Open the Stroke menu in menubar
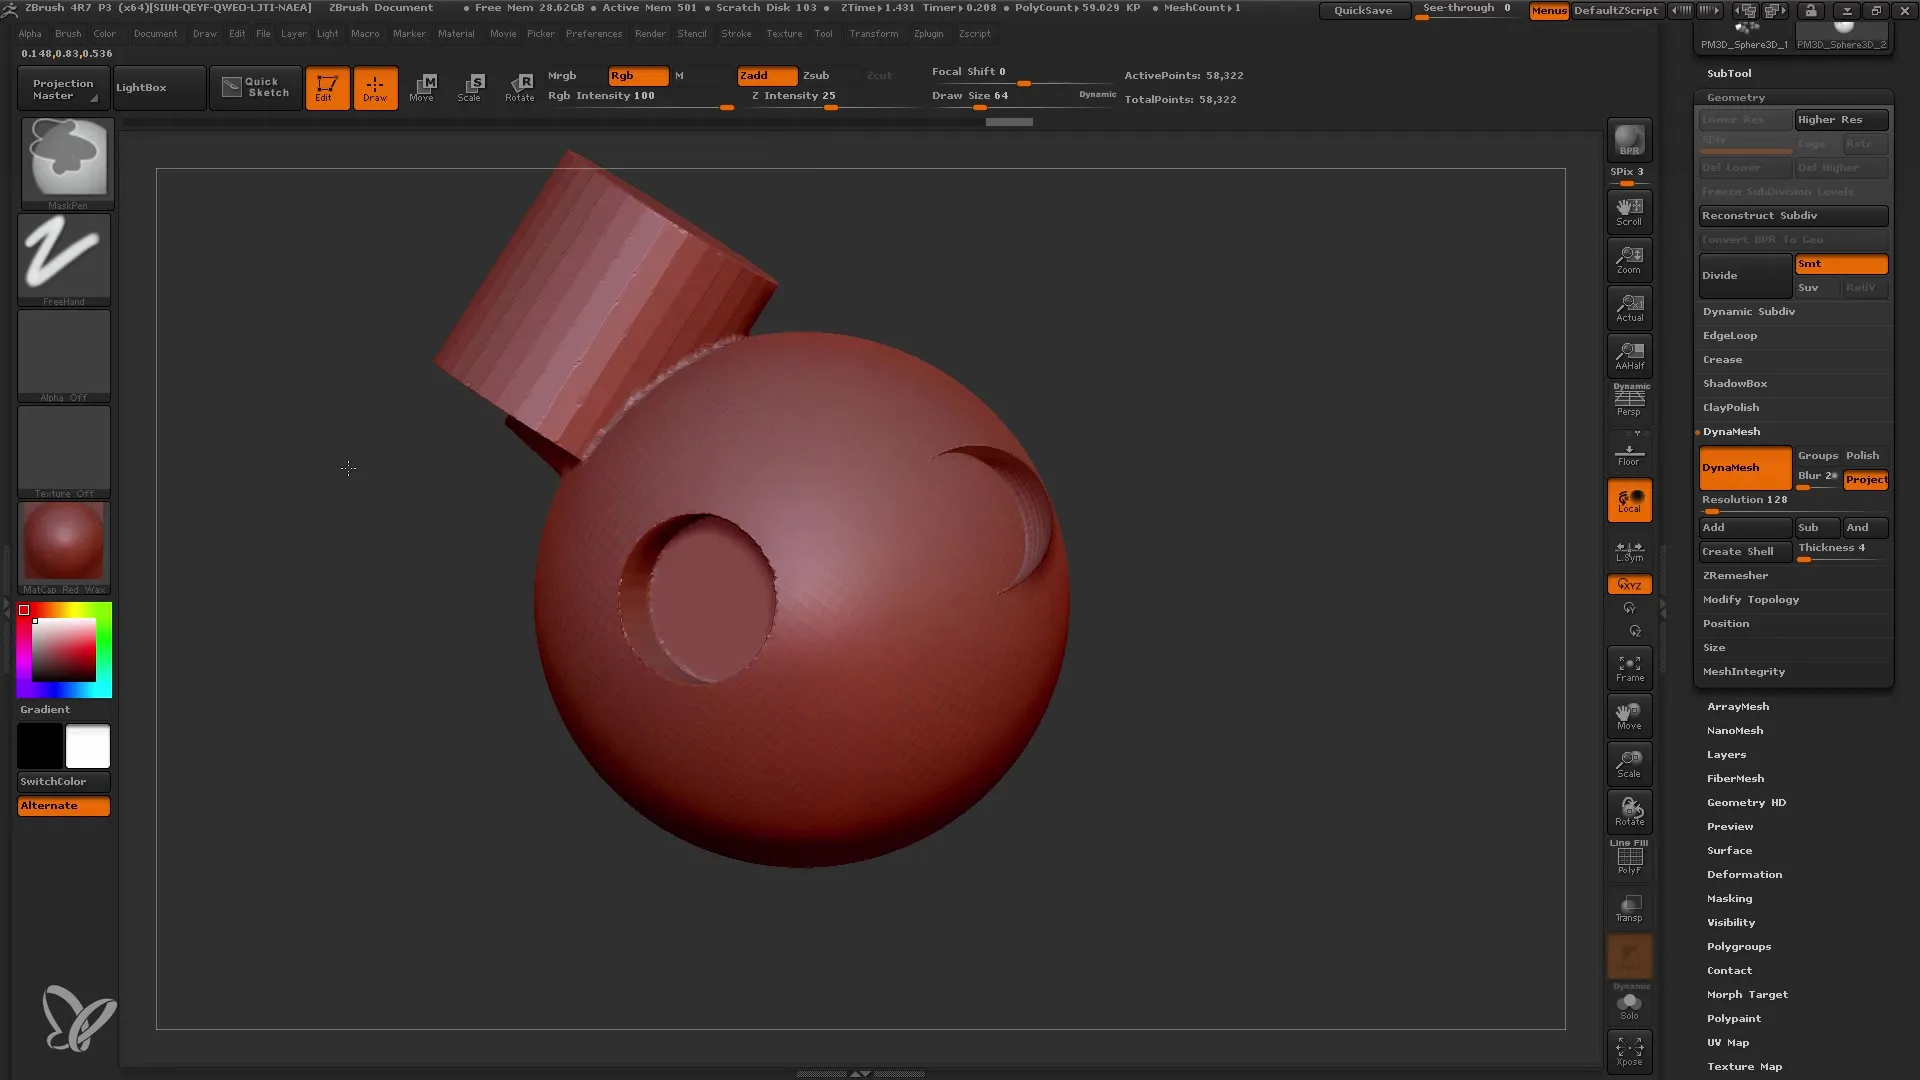The height and width of the screenshot is (1080, 1920). click(736, 33)
